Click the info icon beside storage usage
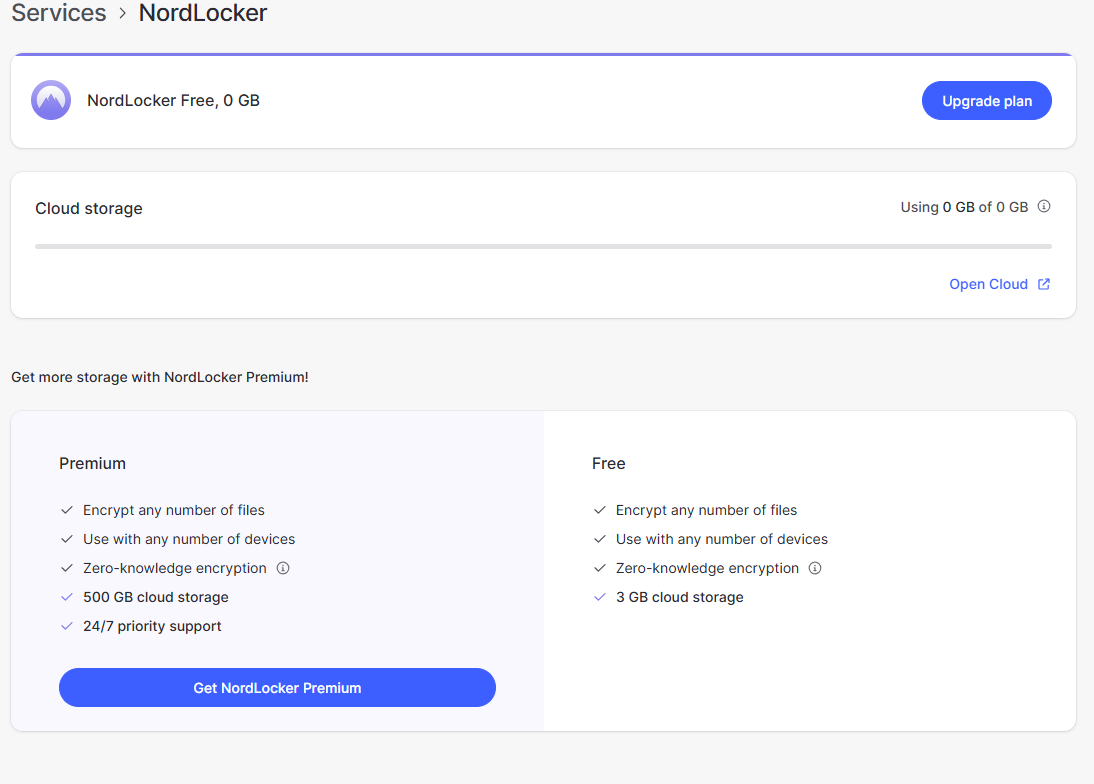This screenshot has width=1094, height=784. (x=1044, y=206)
